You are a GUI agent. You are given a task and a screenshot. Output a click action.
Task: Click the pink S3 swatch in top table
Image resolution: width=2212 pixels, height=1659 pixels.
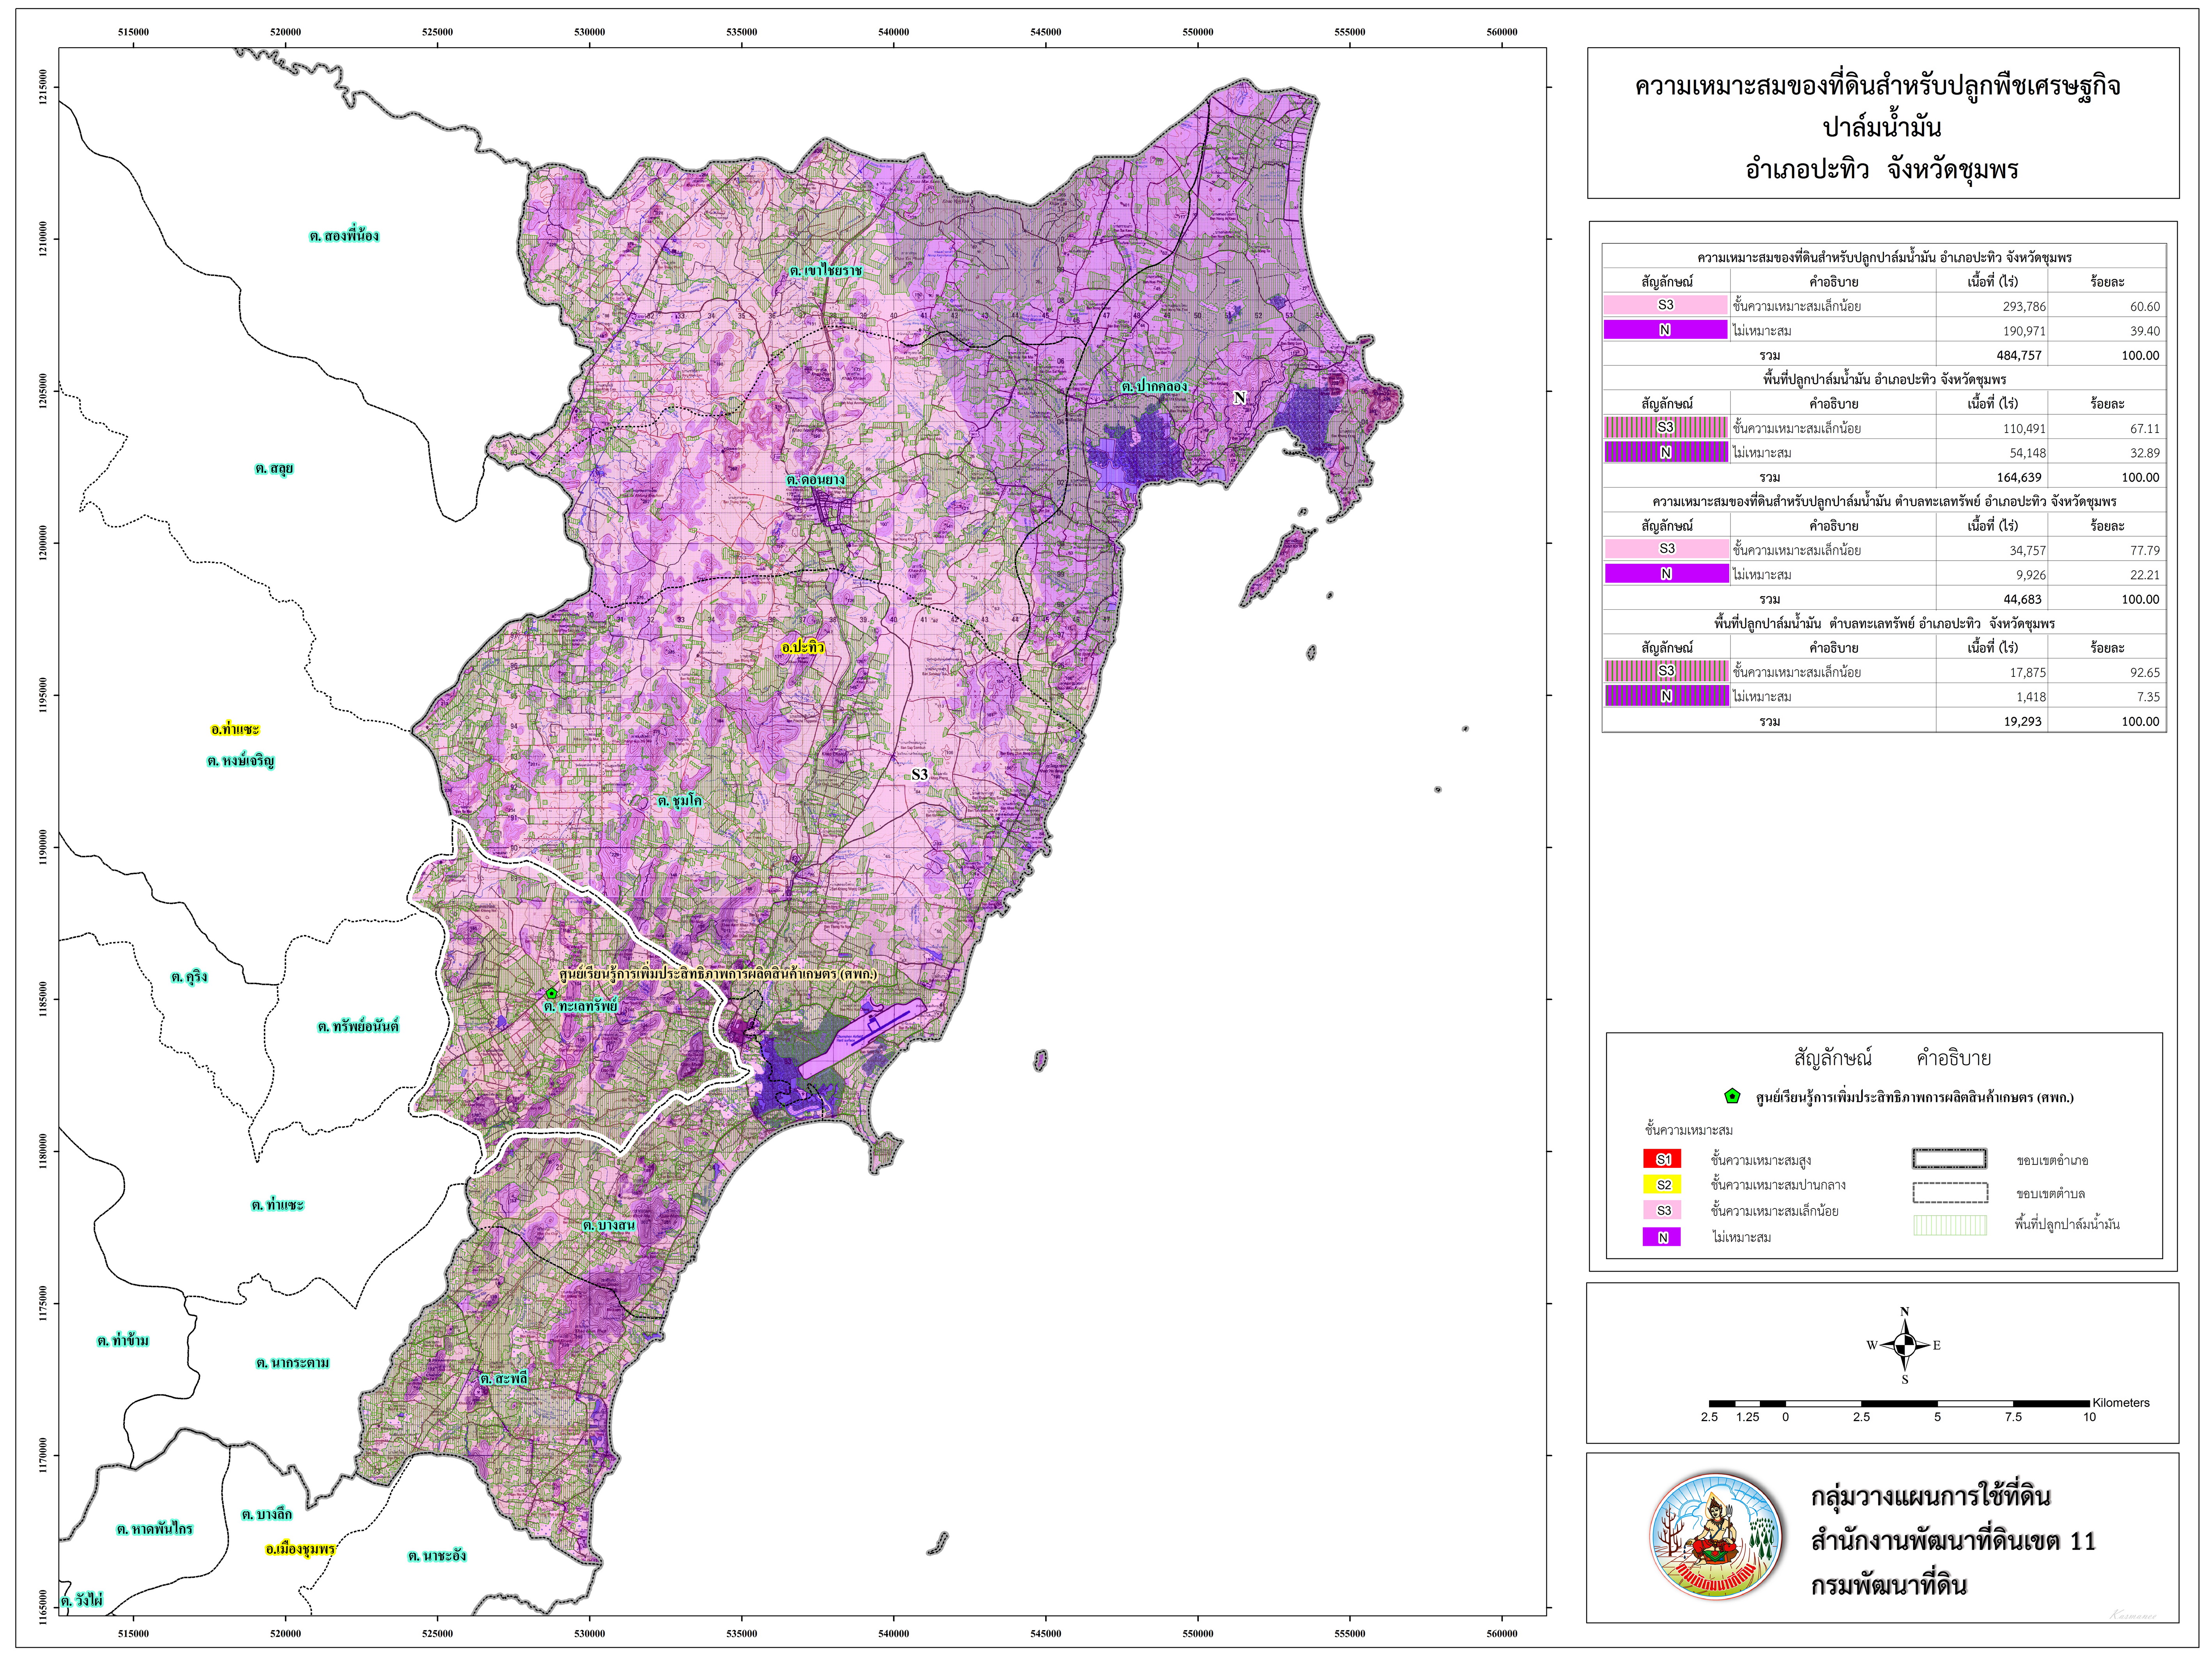click(x=1665, y=306)
